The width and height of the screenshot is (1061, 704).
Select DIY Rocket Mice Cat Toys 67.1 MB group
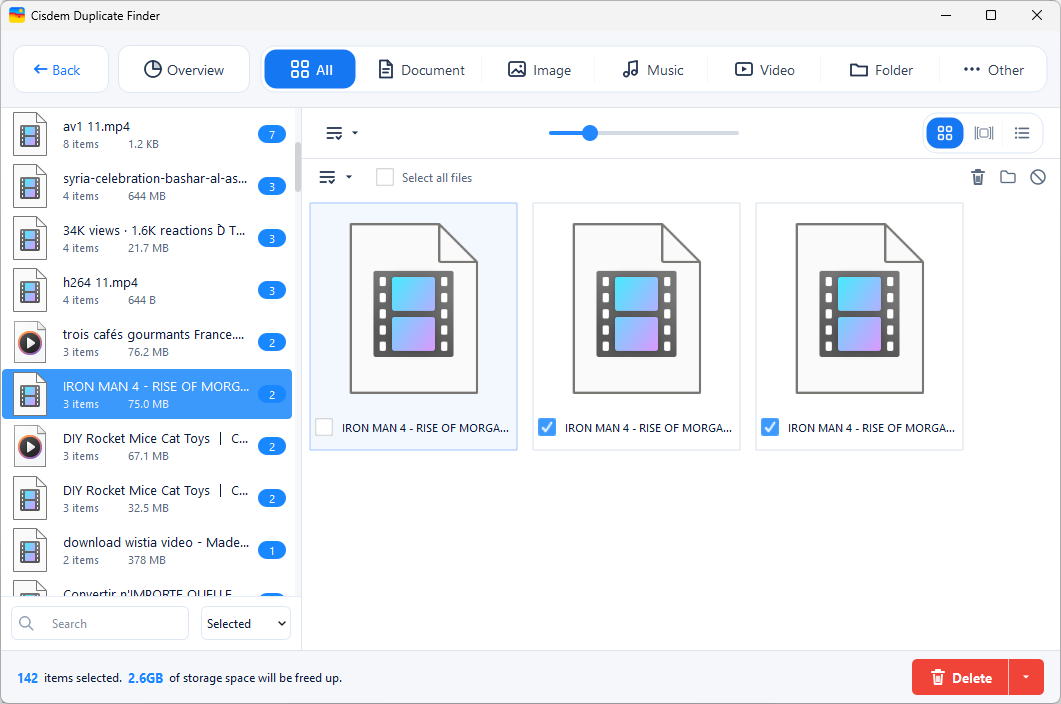(148, 446)
